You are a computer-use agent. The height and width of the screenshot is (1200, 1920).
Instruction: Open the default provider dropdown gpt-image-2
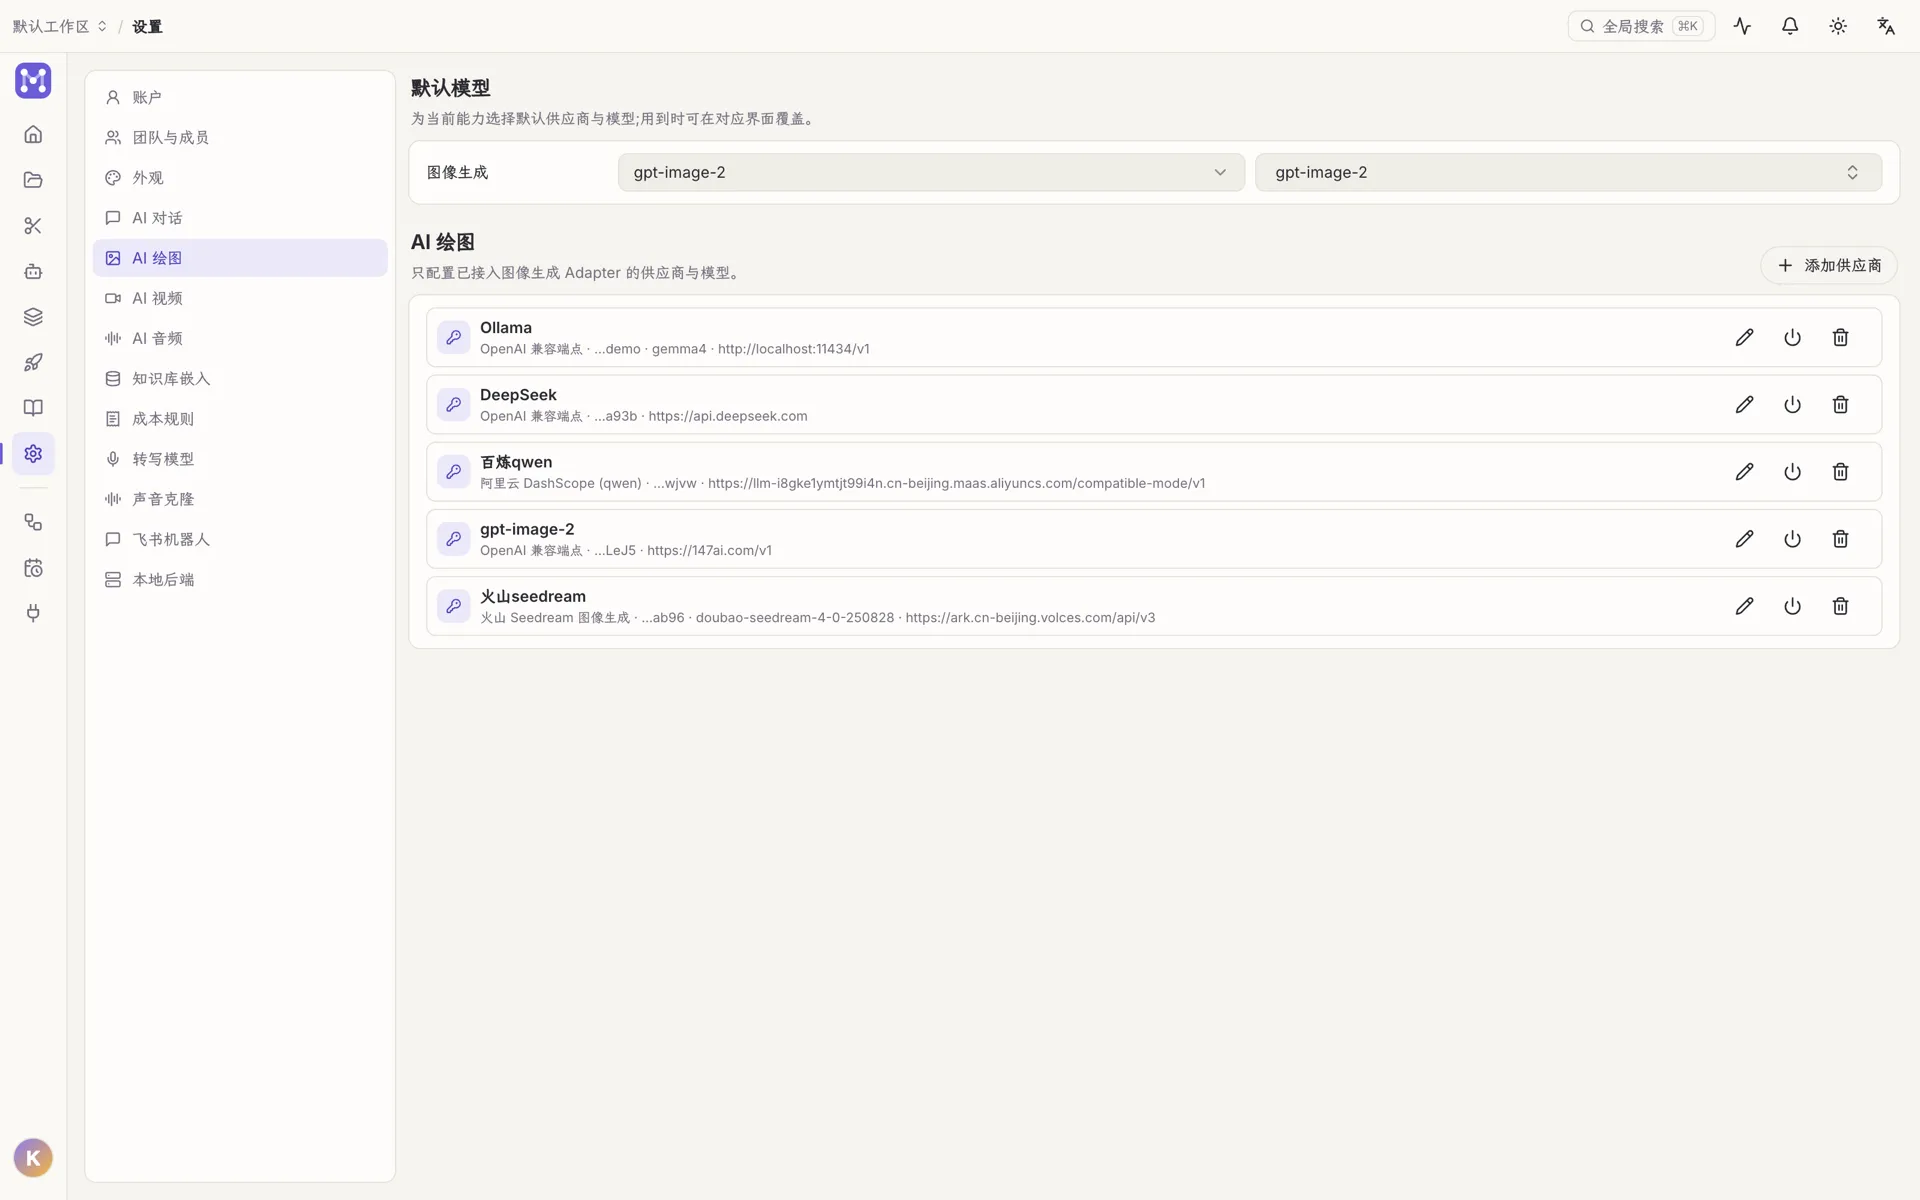[x=931, y=172]
